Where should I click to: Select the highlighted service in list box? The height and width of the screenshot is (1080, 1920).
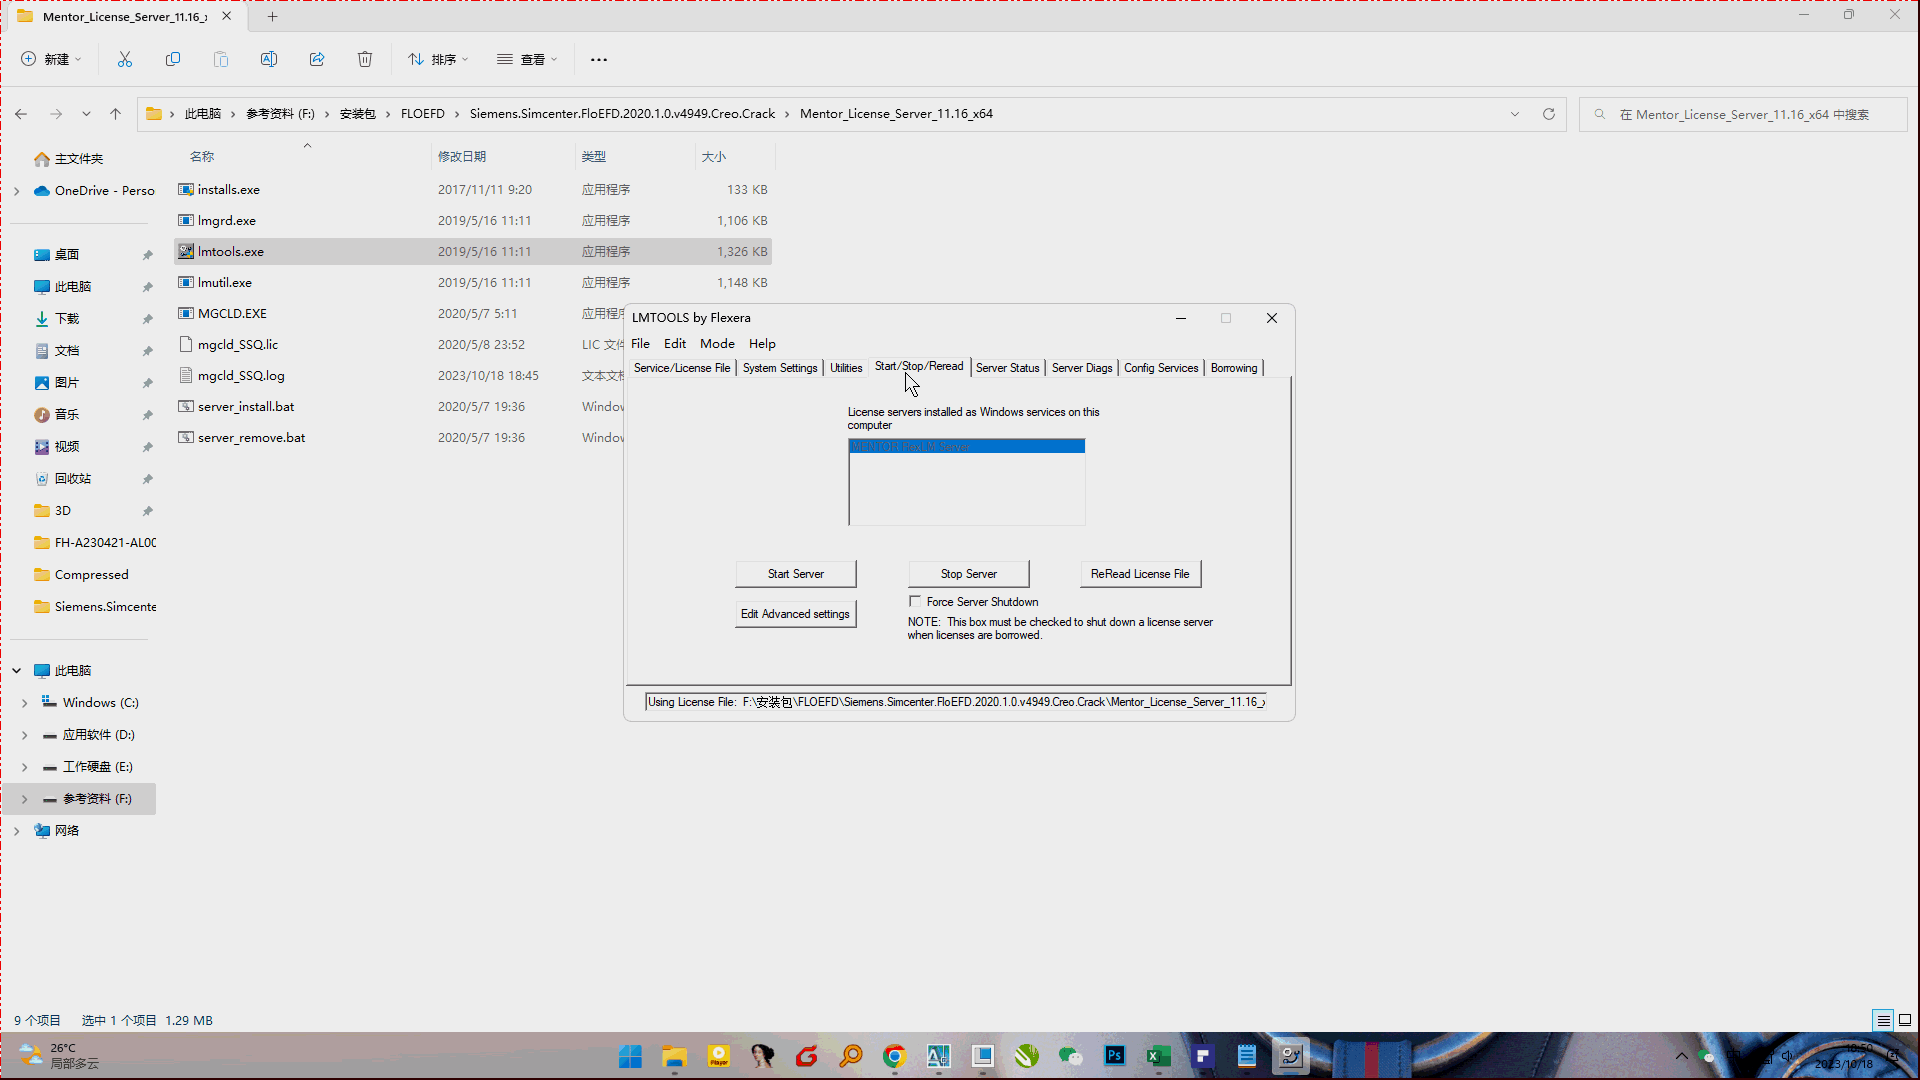966,446
